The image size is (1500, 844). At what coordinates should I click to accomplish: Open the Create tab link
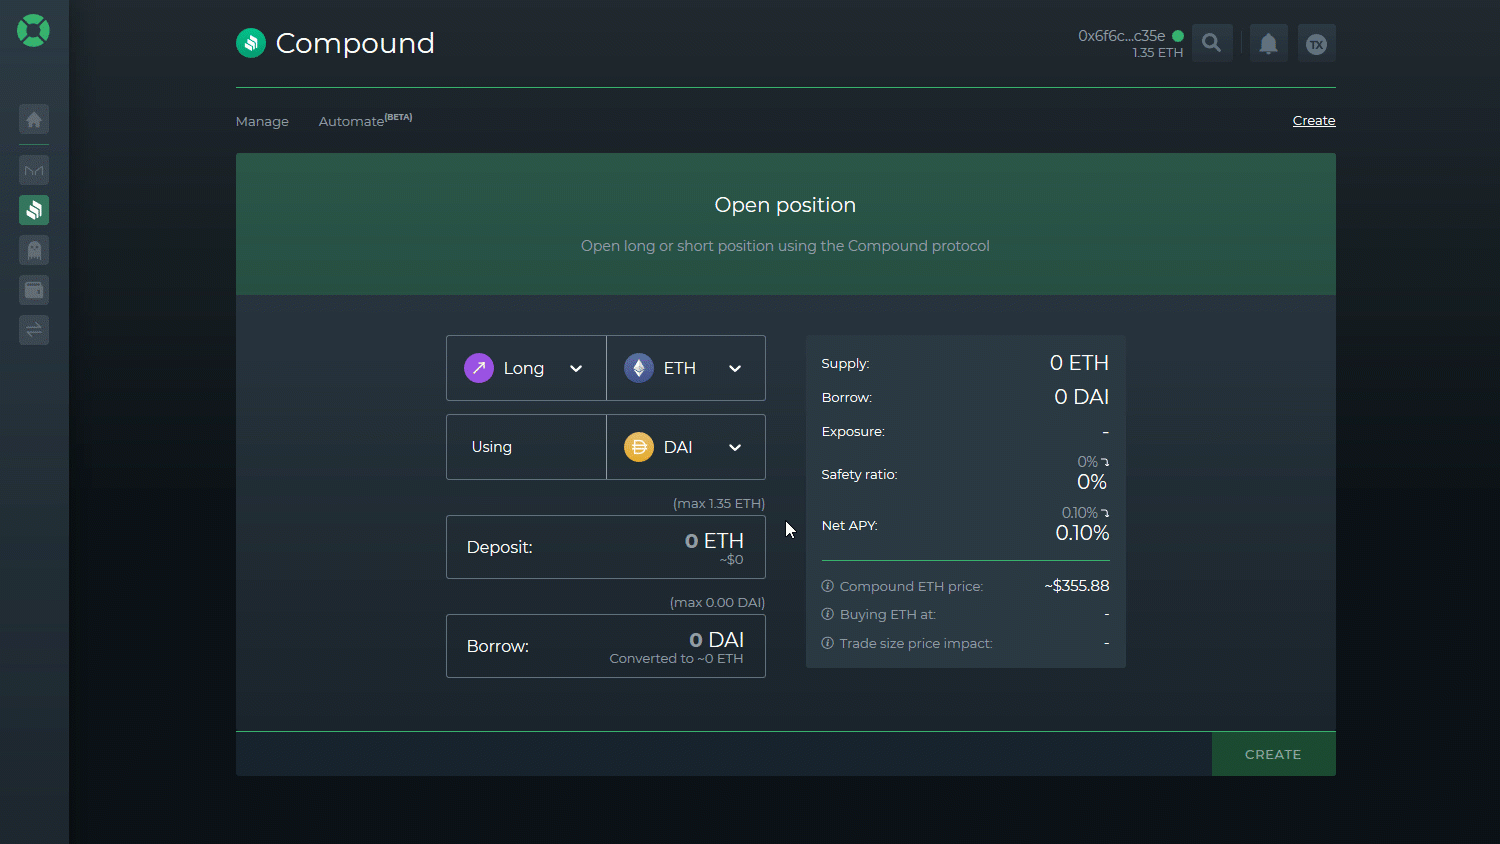(1314, 120)
